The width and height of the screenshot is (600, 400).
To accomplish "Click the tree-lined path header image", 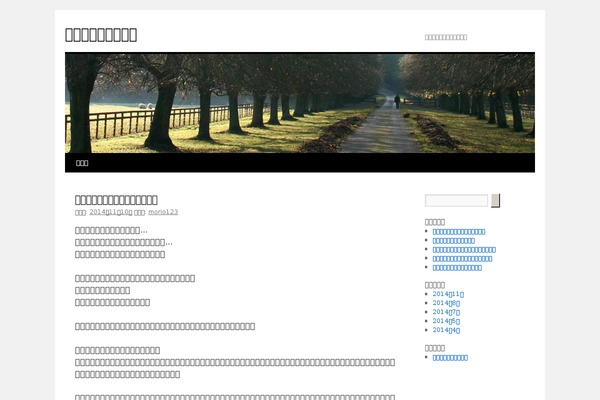I will coord(300,103).
